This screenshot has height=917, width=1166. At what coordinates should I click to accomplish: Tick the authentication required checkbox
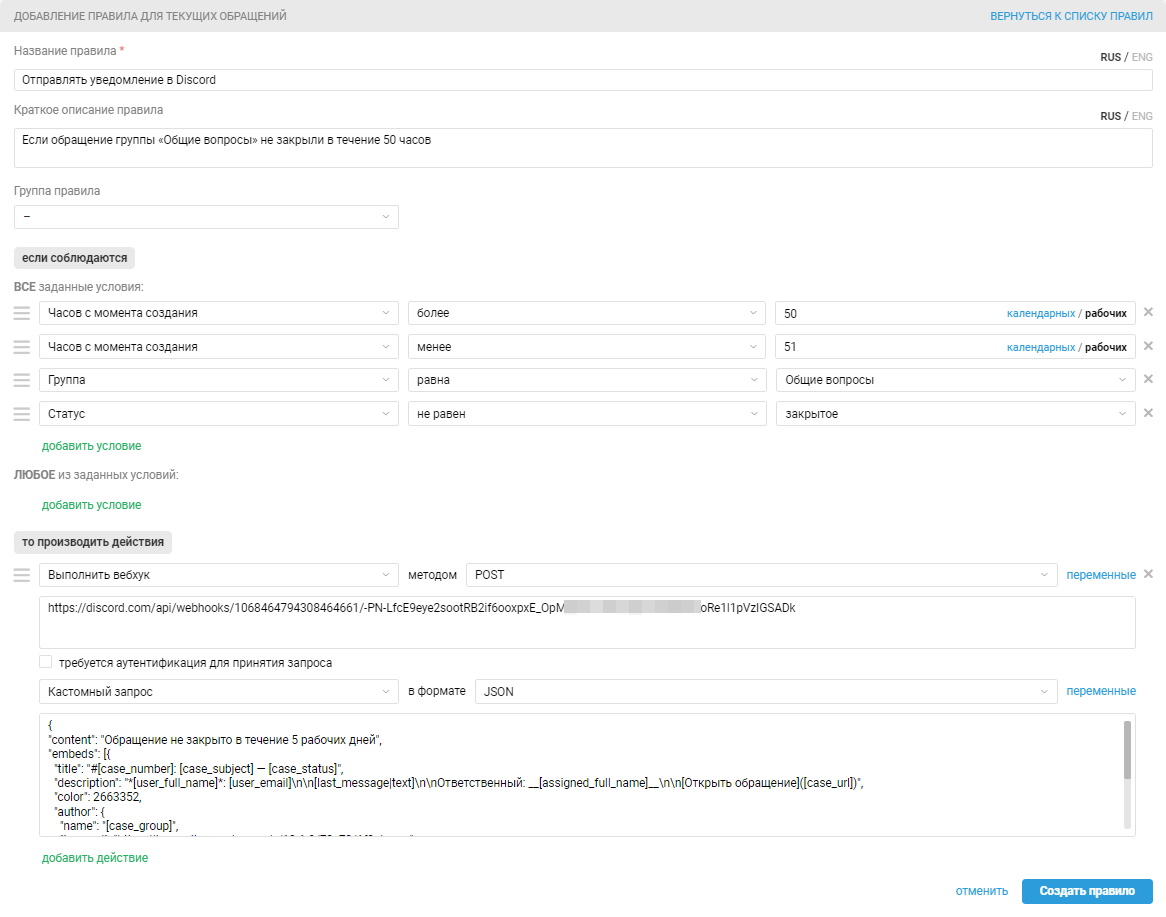coord(46,662)
